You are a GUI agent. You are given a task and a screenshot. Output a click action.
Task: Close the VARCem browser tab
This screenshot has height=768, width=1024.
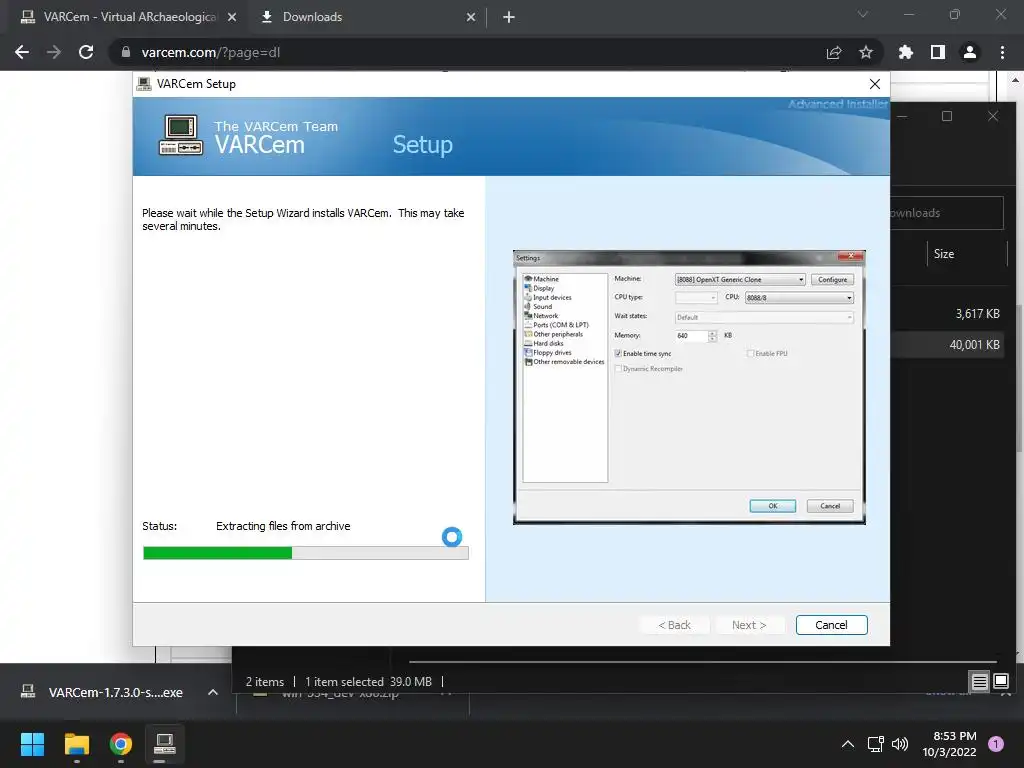(x=232, y=17)
